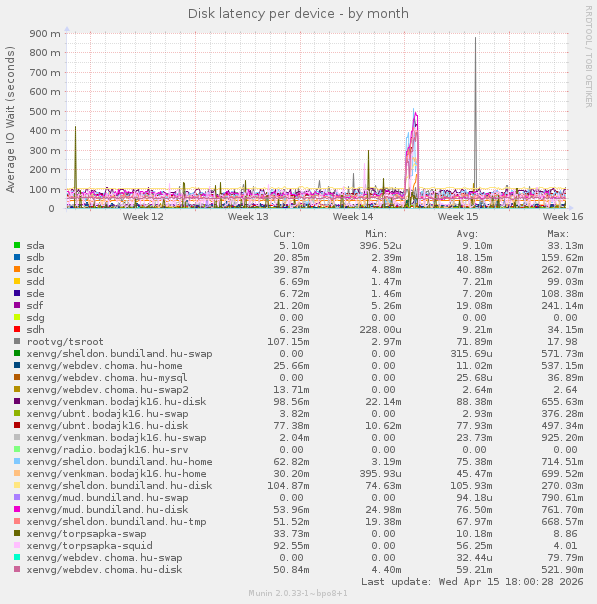Click 'xenvg/ubnt.bodajk16.hu-swap' legend label
The width and height of the screenshot is (597, 604).
(107, 414)
